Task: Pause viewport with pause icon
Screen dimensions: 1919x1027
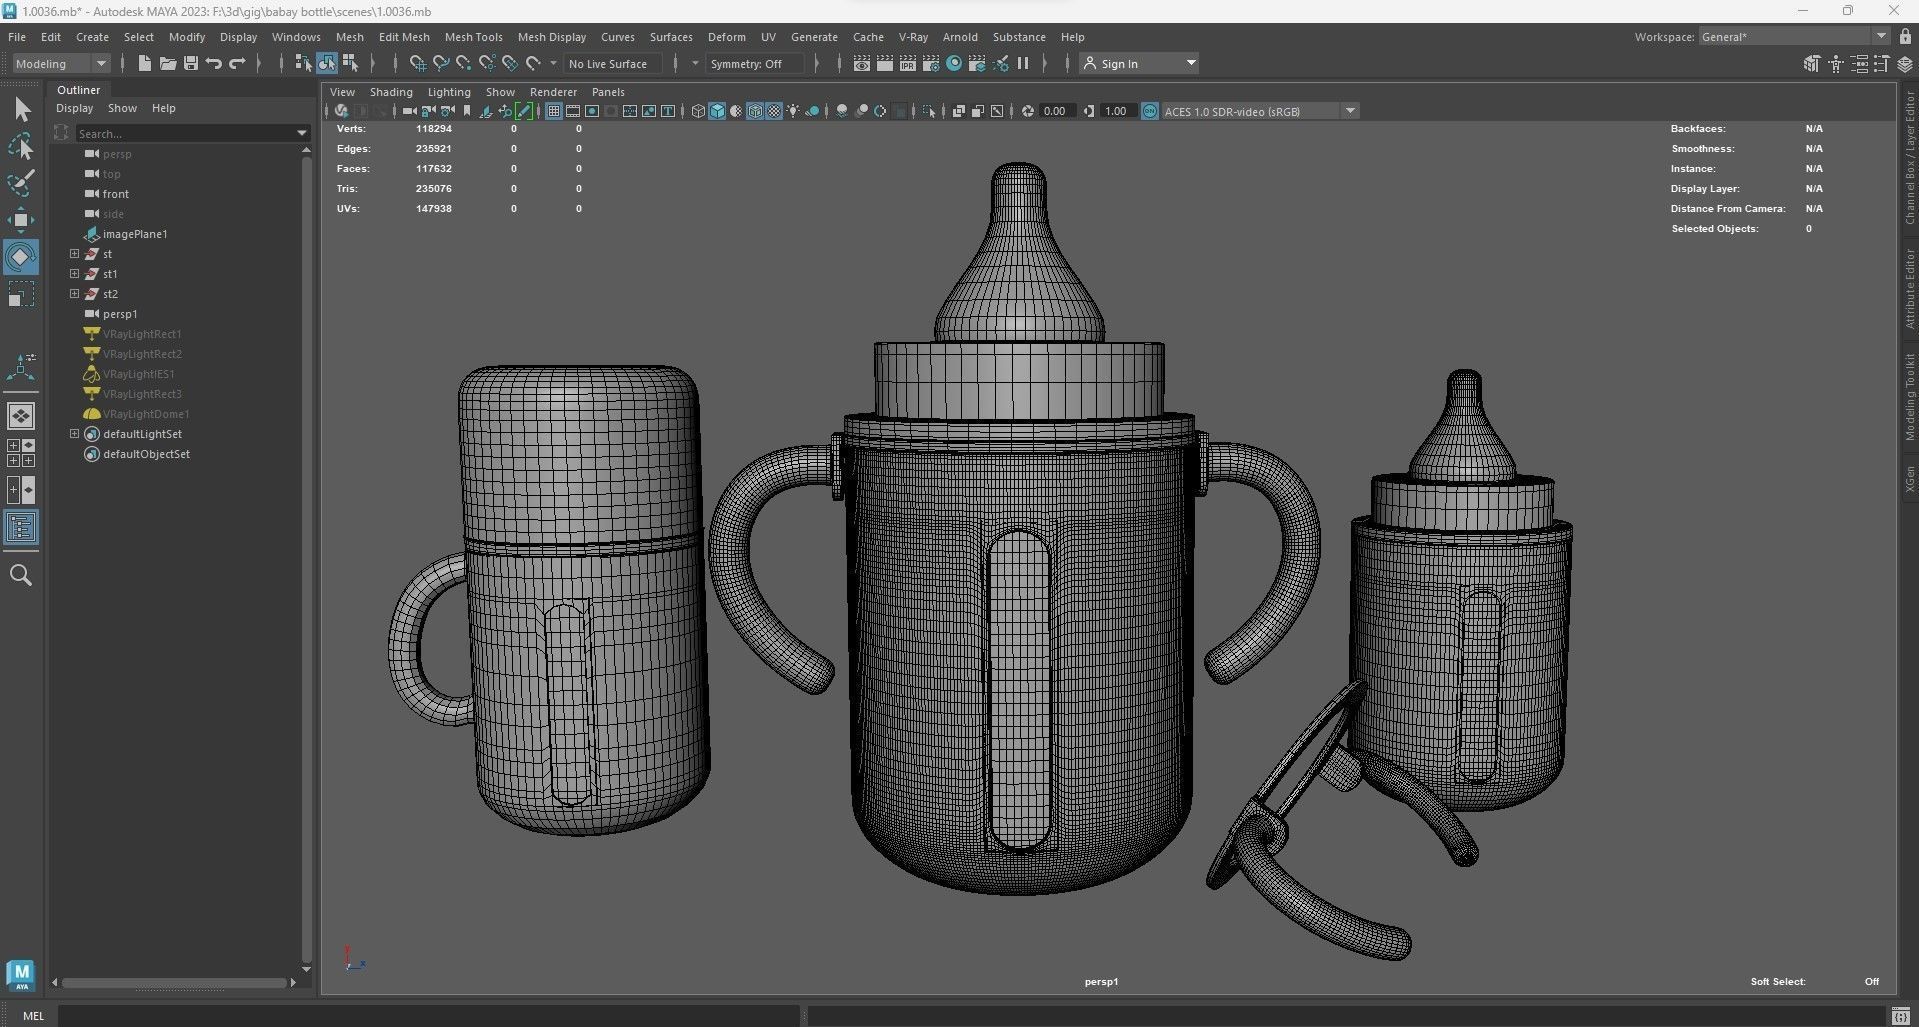Action: click(1023, 63)
